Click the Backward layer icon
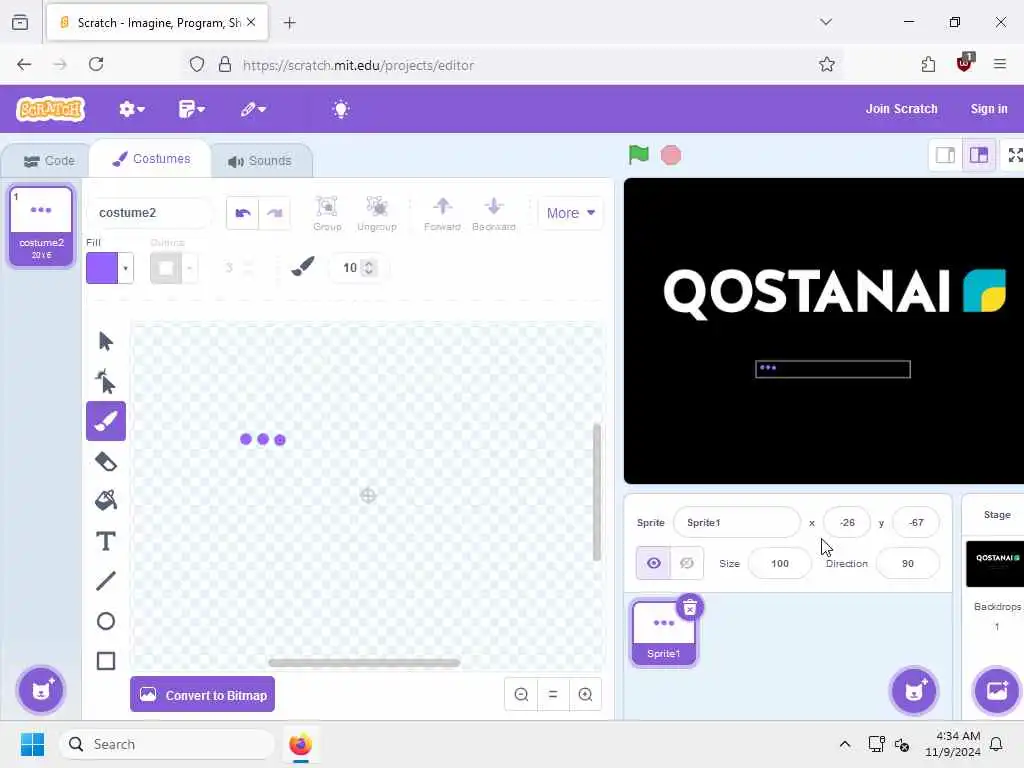 click(x=494, y=213)
